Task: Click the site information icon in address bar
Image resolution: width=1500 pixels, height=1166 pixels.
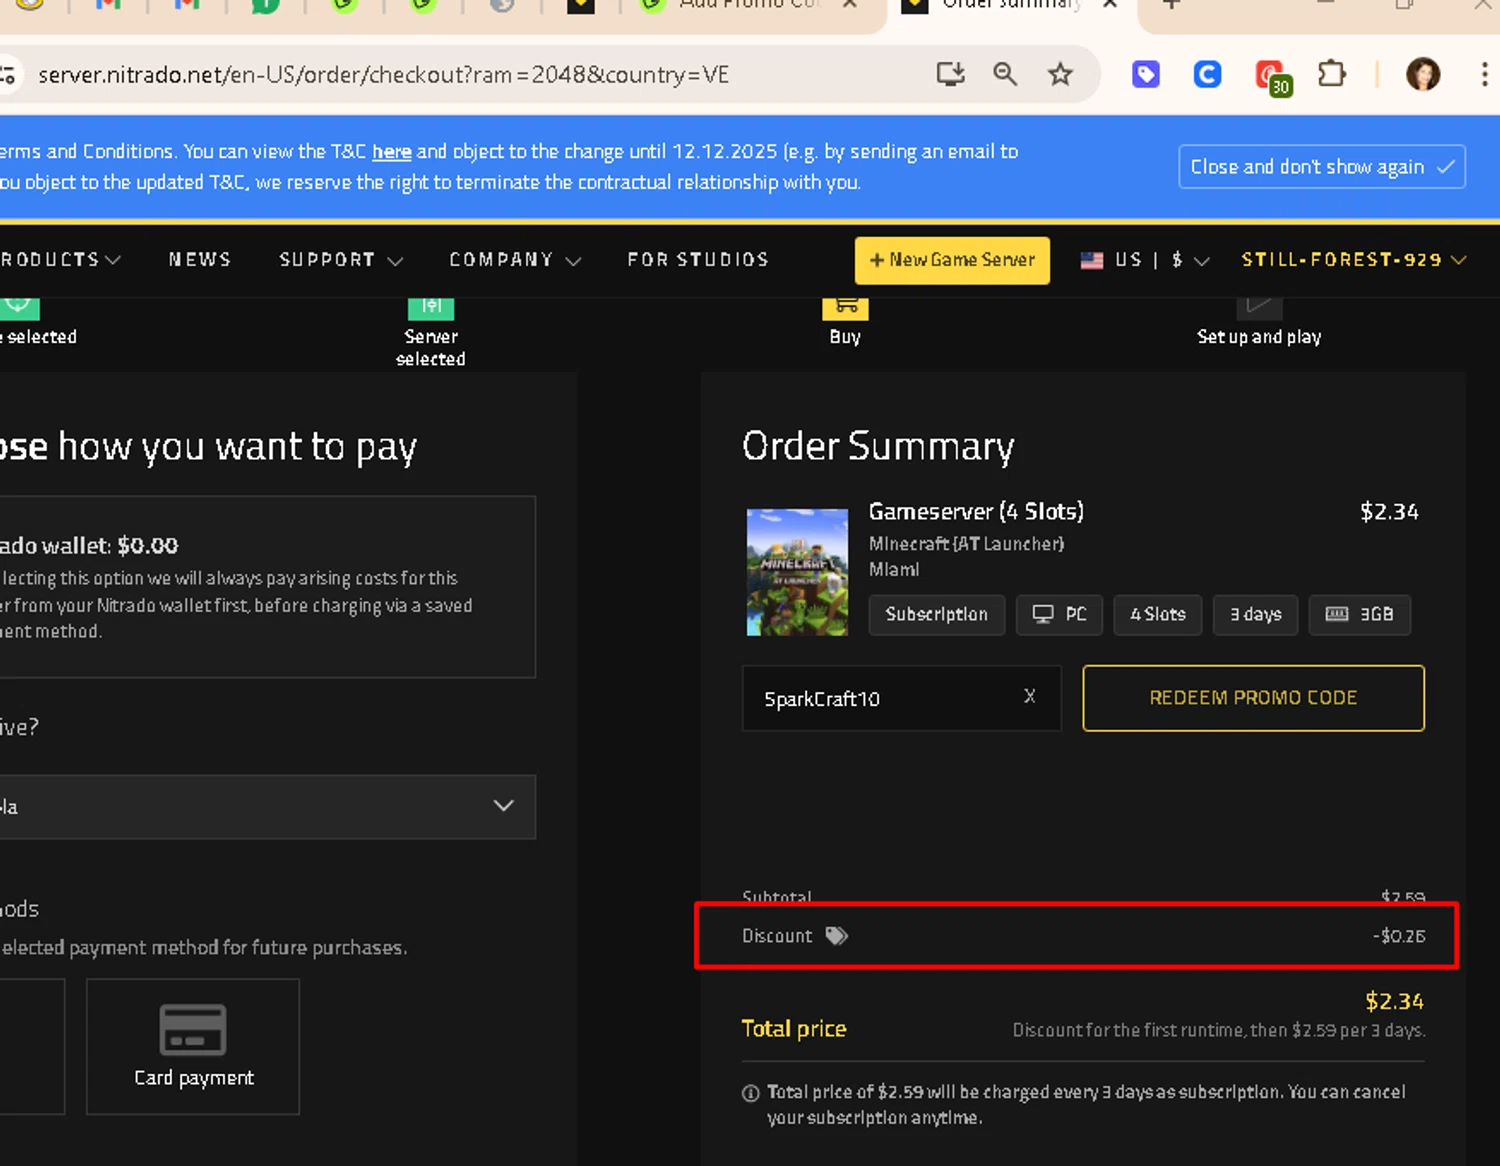Action: [x=8, y=74]
